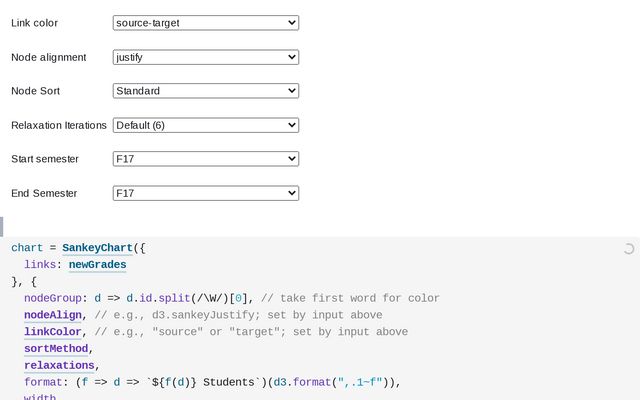
Task: Click the Link color label
Action: 36,23
